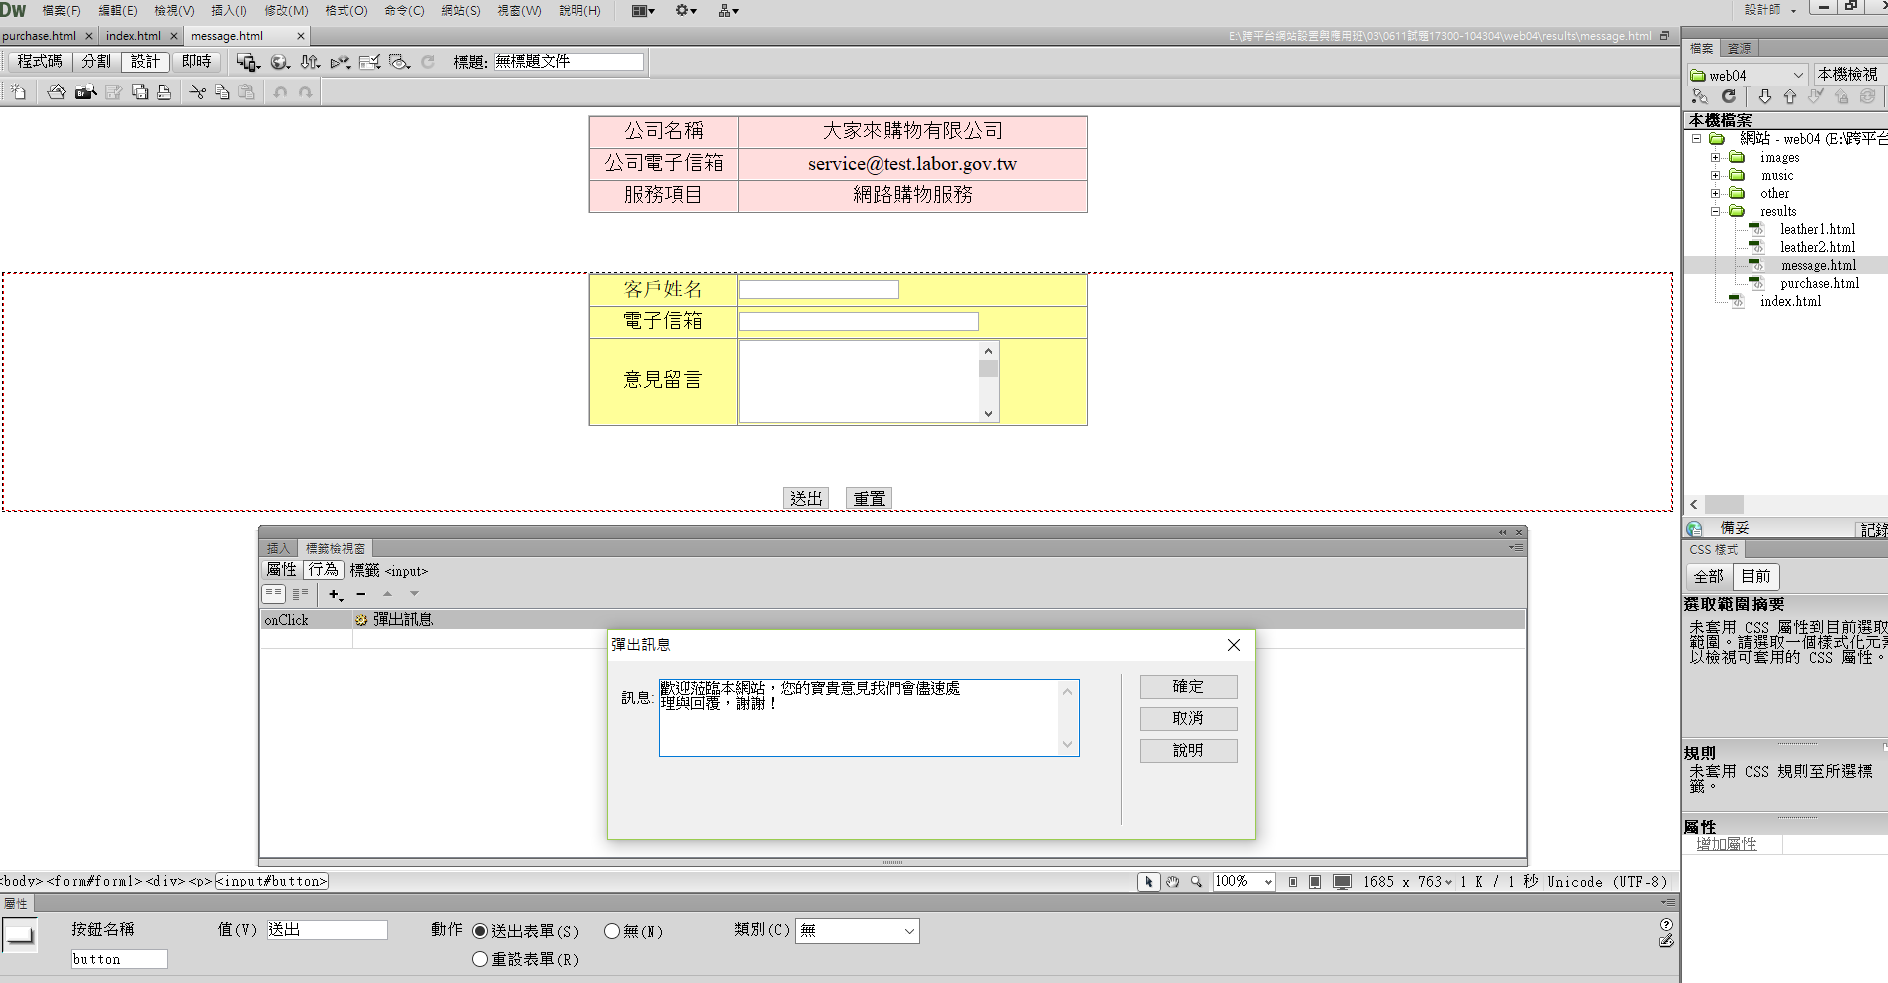Click the Refresh icon in Files panel
1888x983 pixels.
click(x=1728, y=96)
